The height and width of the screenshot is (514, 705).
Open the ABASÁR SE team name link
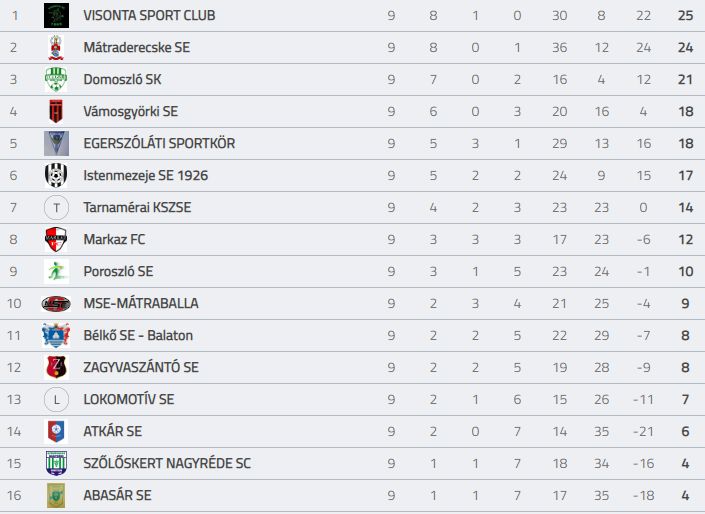point(117,495)
